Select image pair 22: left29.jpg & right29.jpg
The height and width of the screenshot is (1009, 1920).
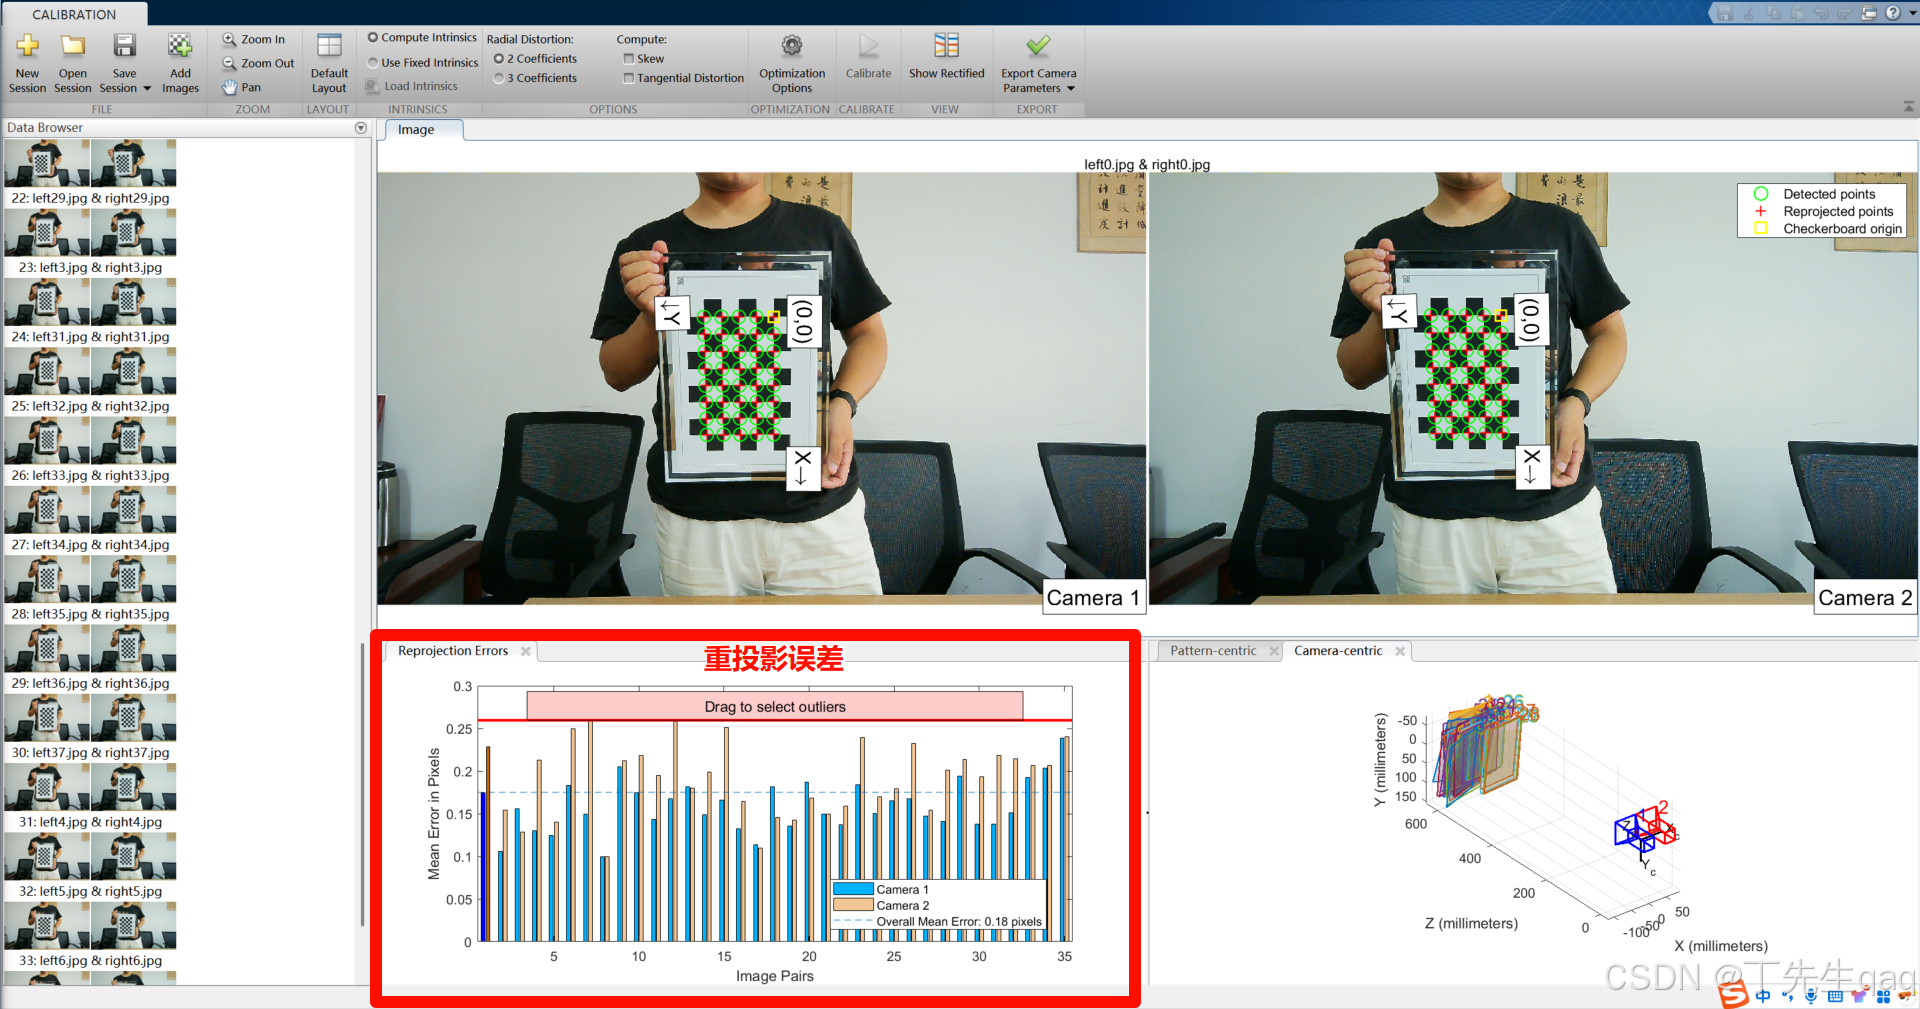(x=90, y=173)
